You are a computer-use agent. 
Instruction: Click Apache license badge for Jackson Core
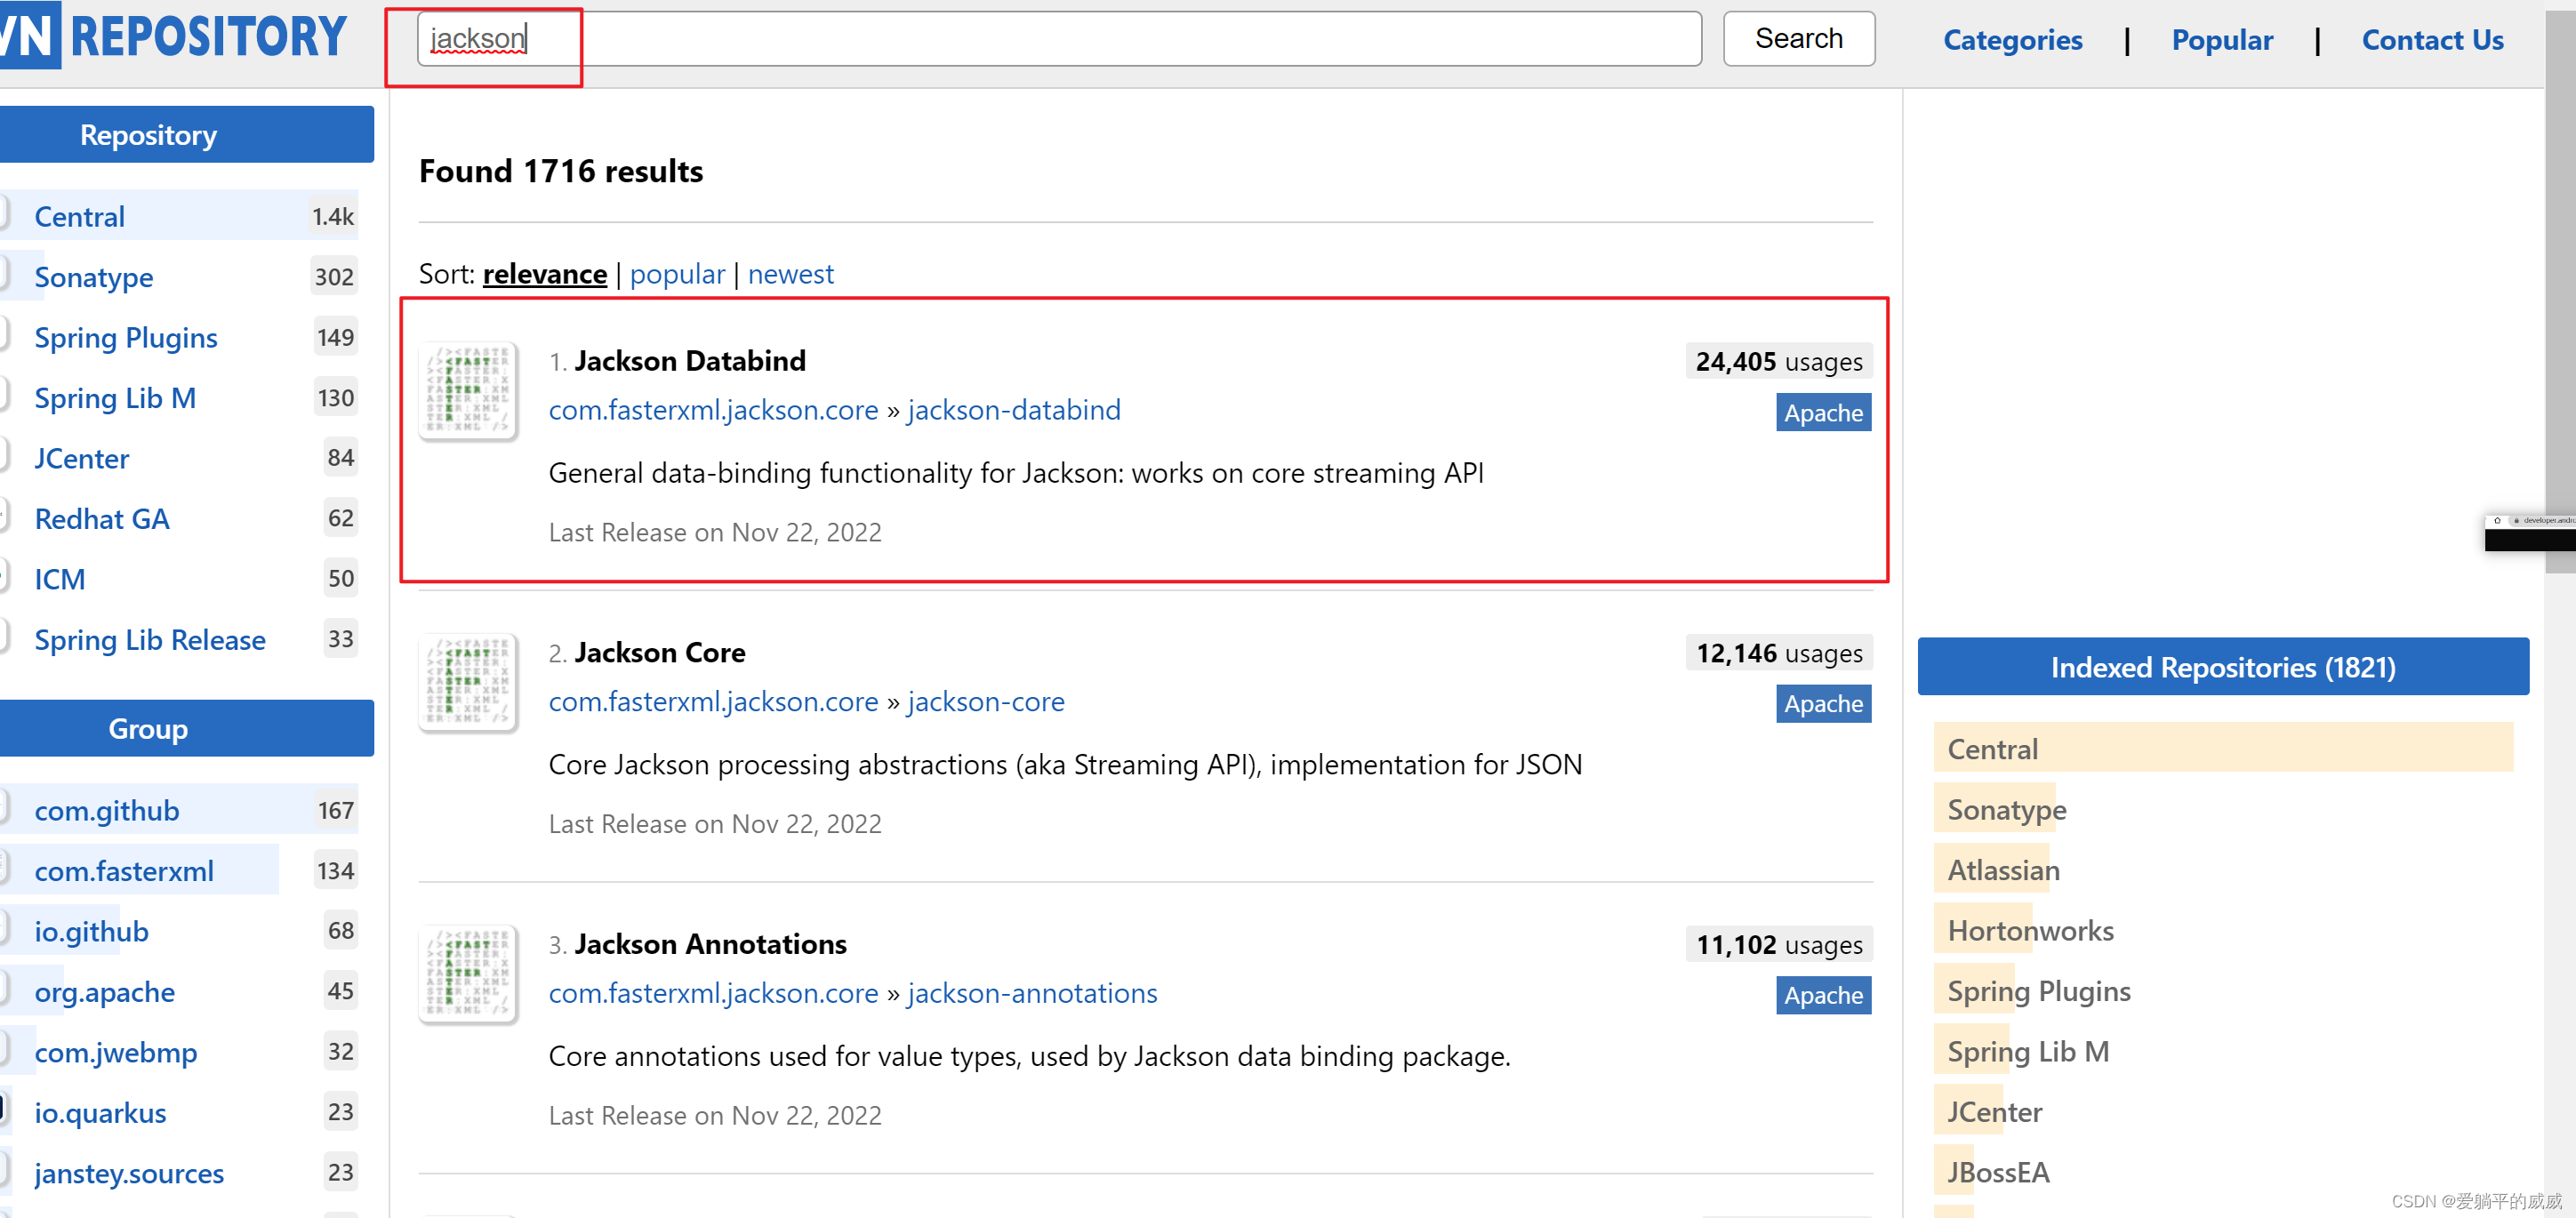coord(1822,704)
